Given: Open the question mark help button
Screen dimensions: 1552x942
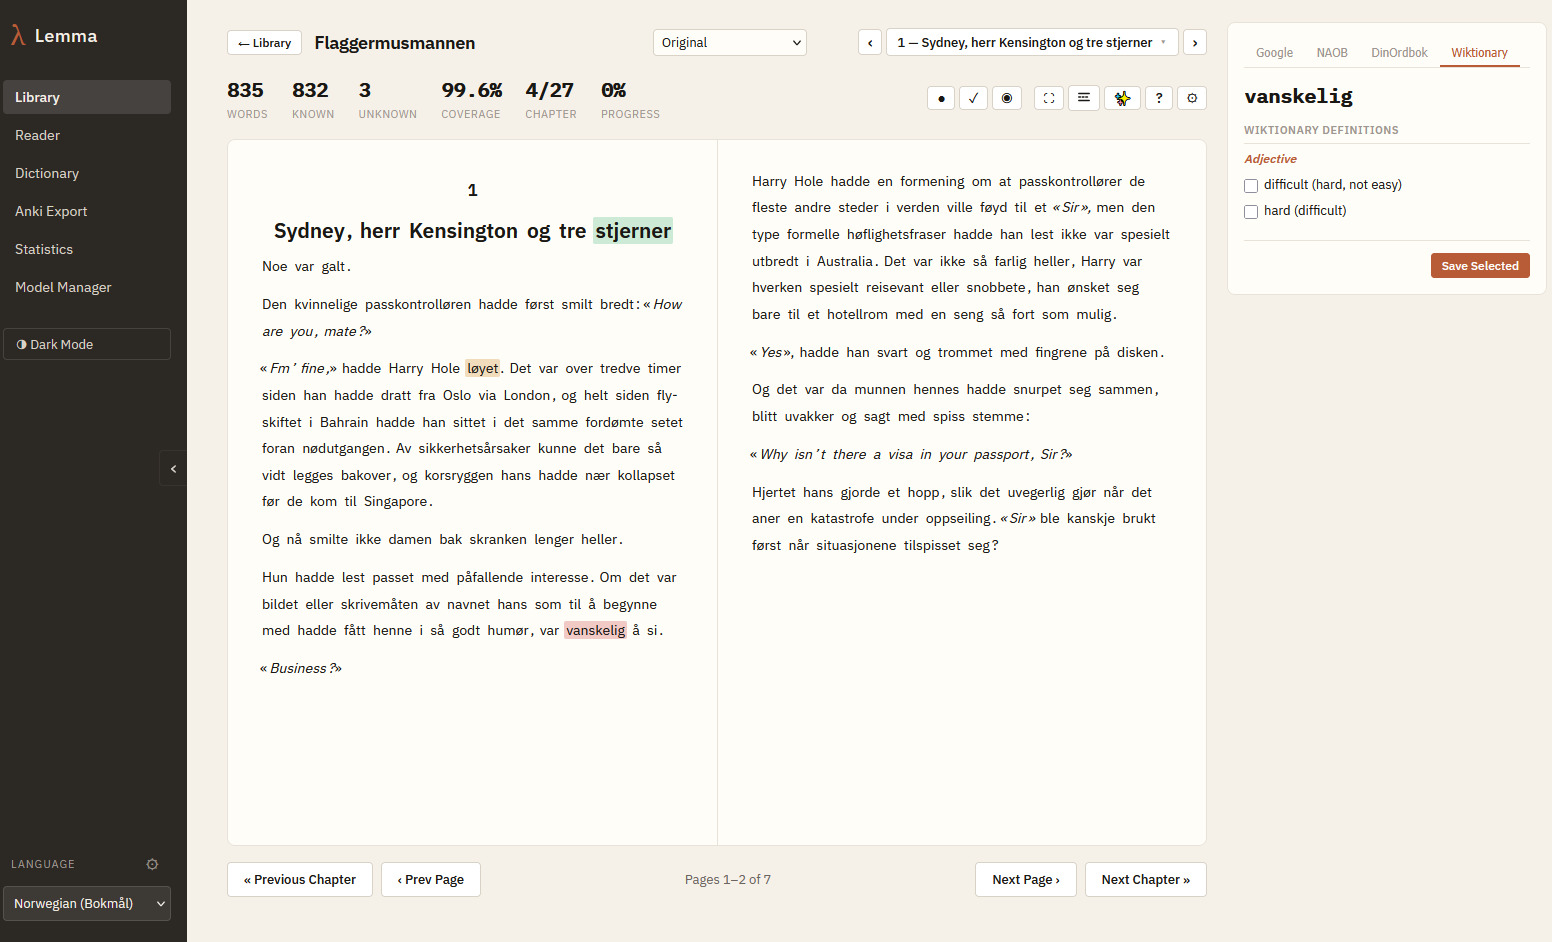Looking at the screenshot, I should pos(1159,98).
